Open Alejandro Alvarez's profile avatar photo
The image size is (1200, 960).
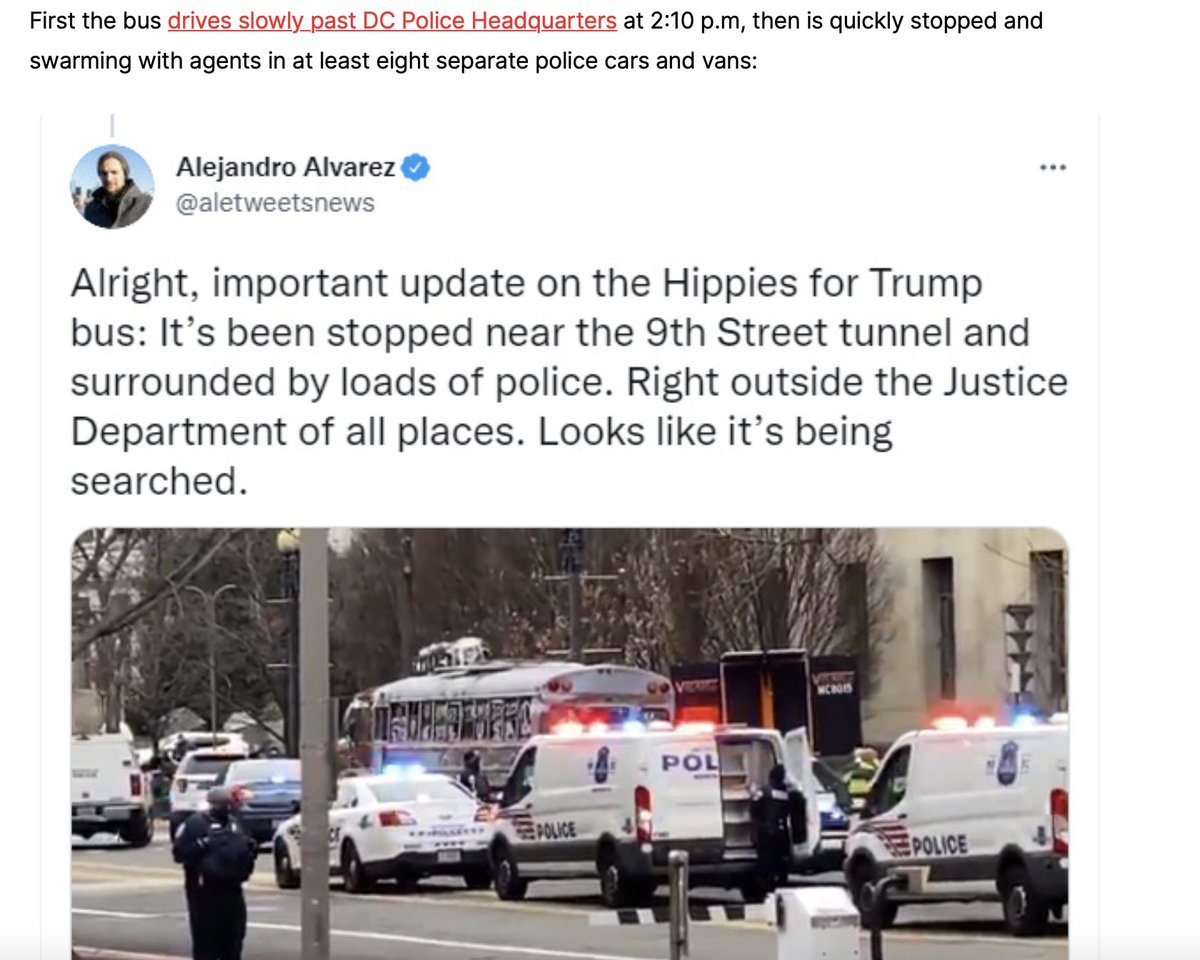pyautogui.click(x=112, y=187)
